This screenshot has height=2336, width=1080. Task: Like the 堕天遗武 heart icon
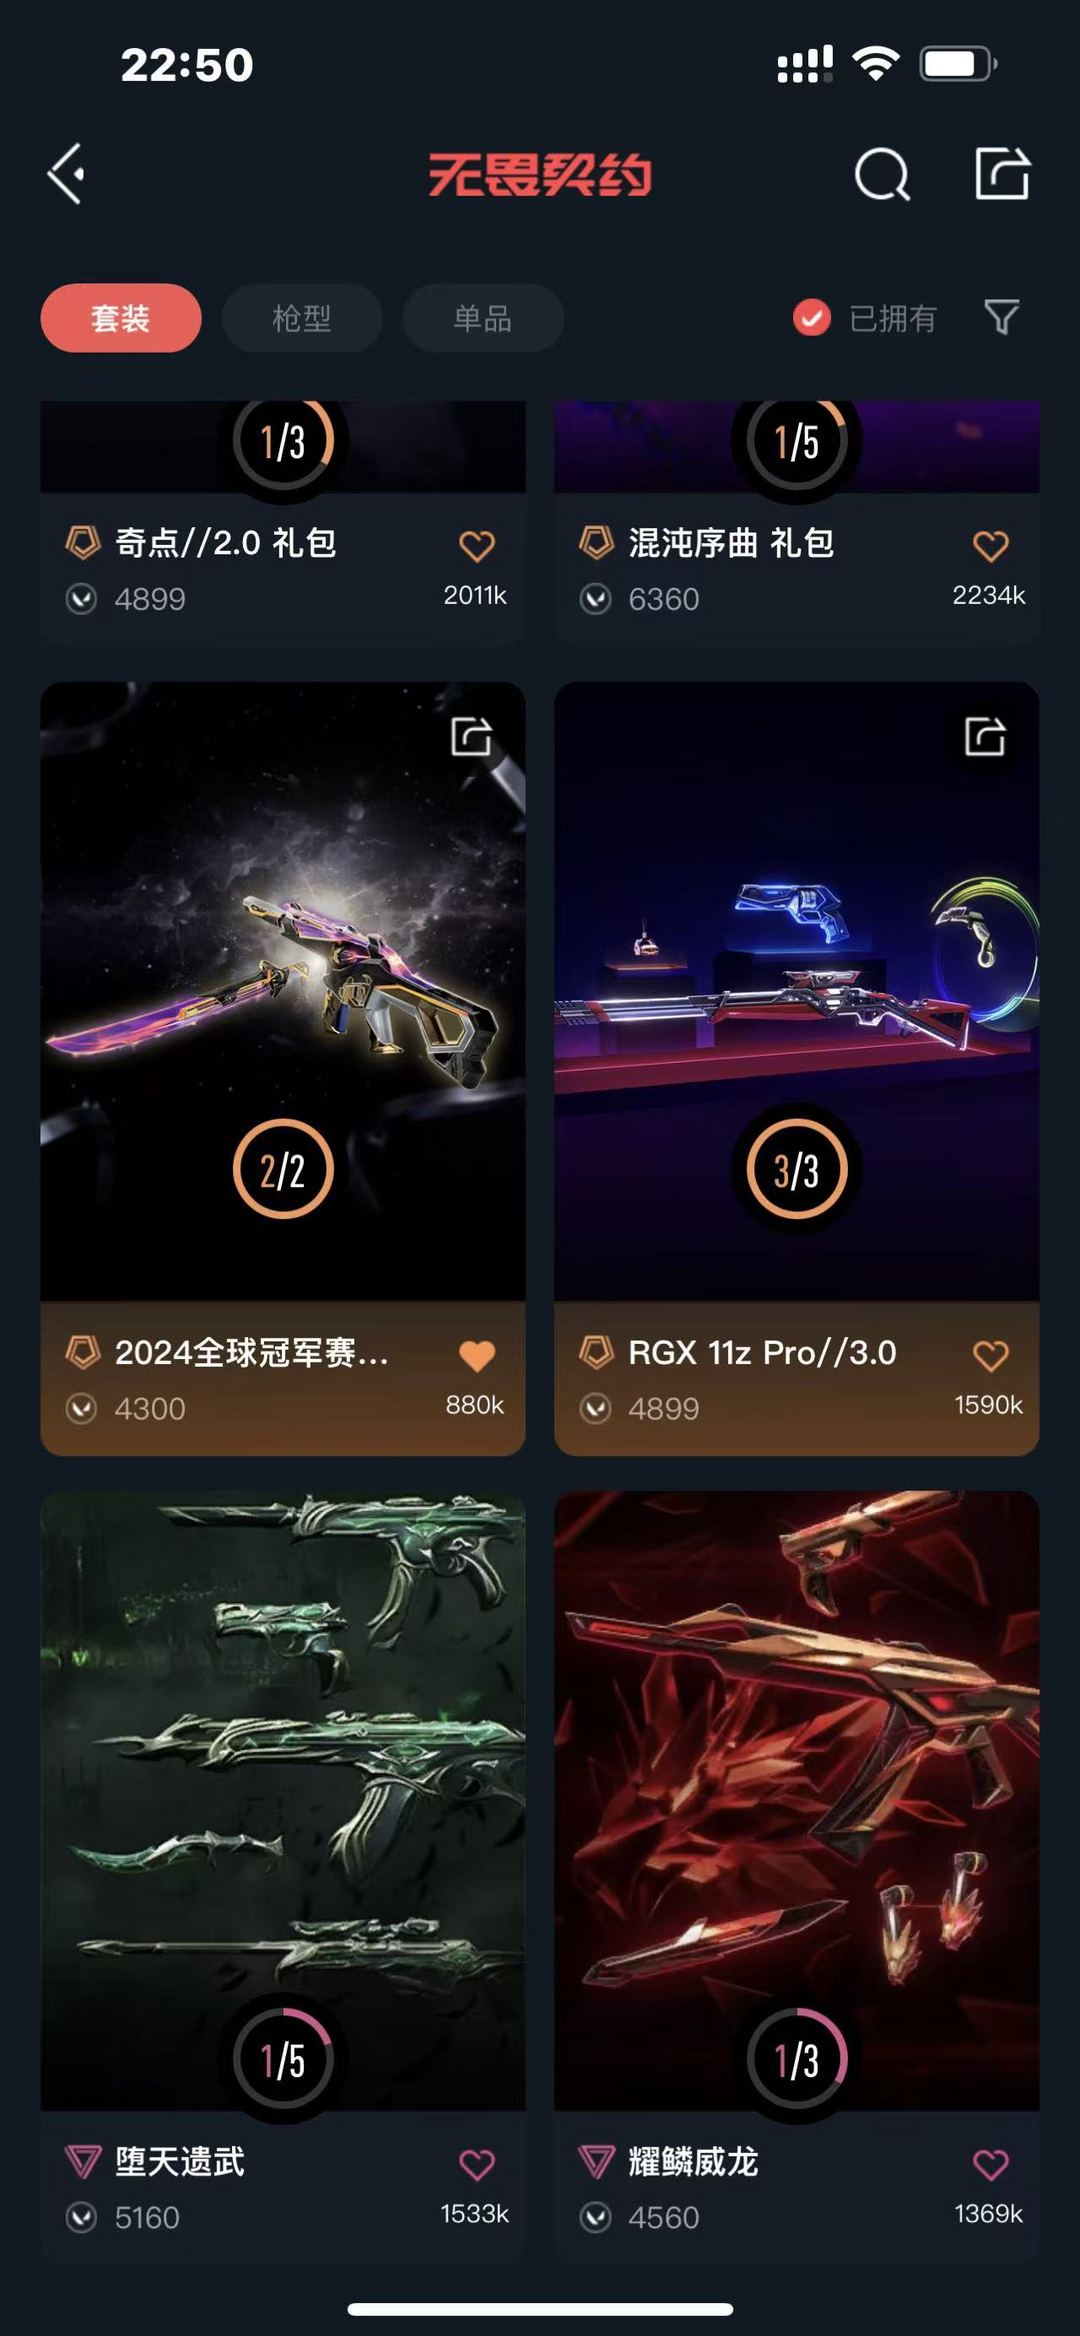tap(477, 2165)
